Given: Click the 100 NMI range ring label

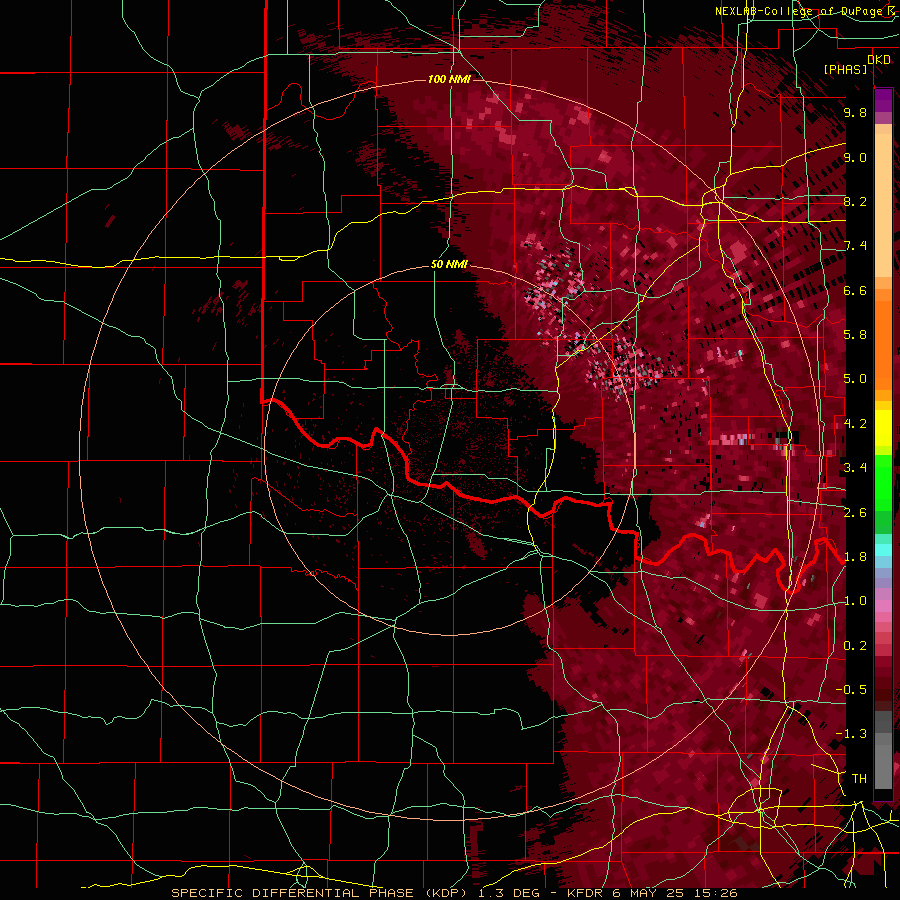Looking at the screenshot, I should tap(449, 79).
